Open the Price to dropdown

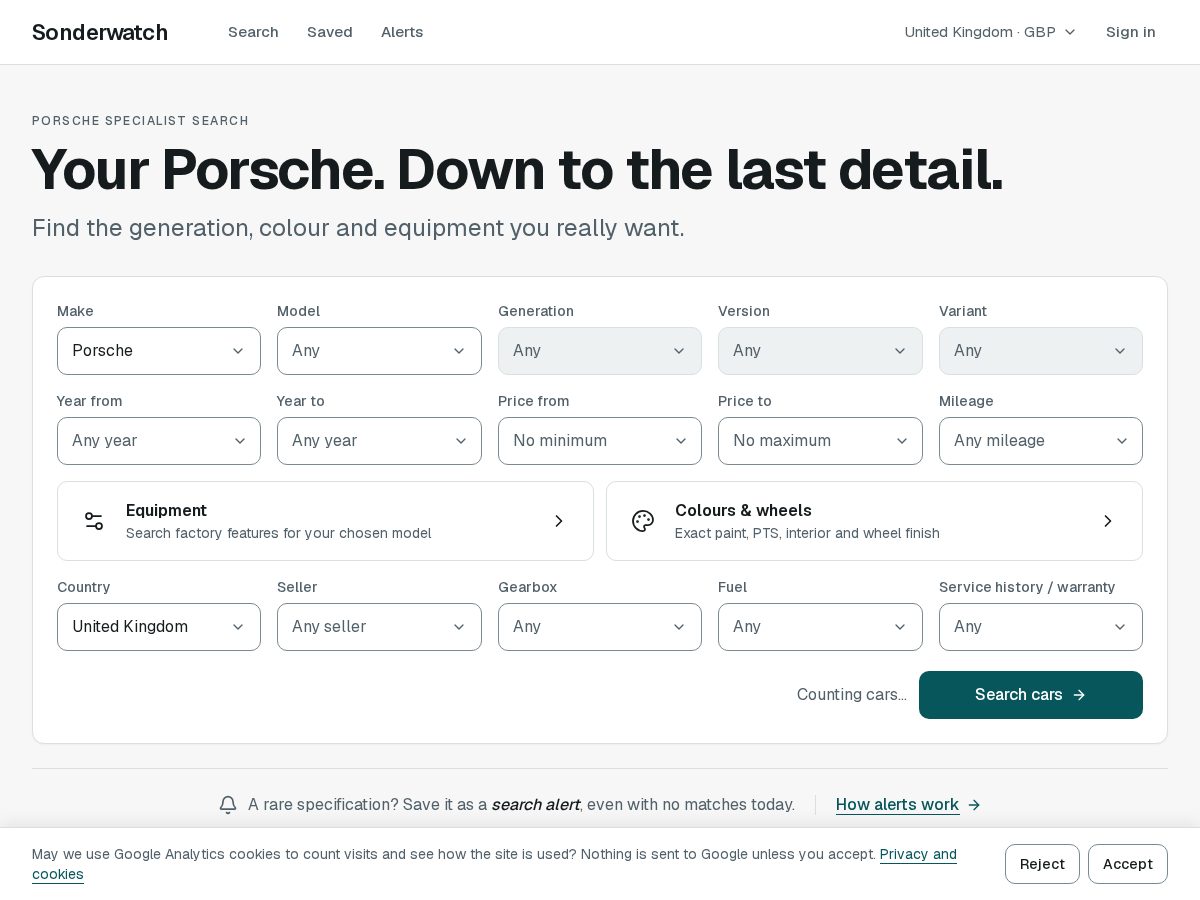820,441
